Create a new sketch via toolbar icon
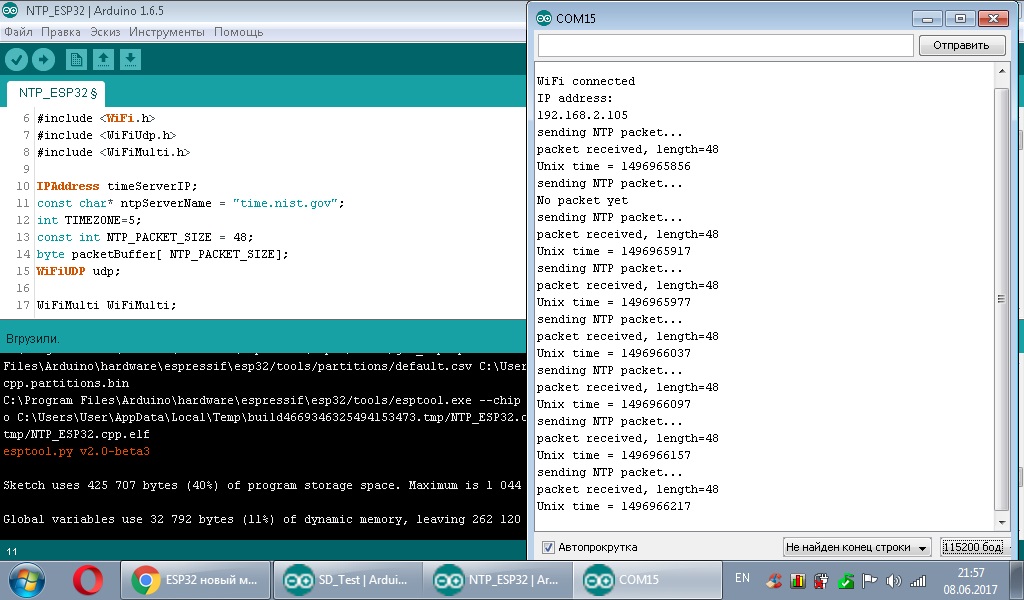Viewport: 1024px width, 600px height. tap(75, 59)
